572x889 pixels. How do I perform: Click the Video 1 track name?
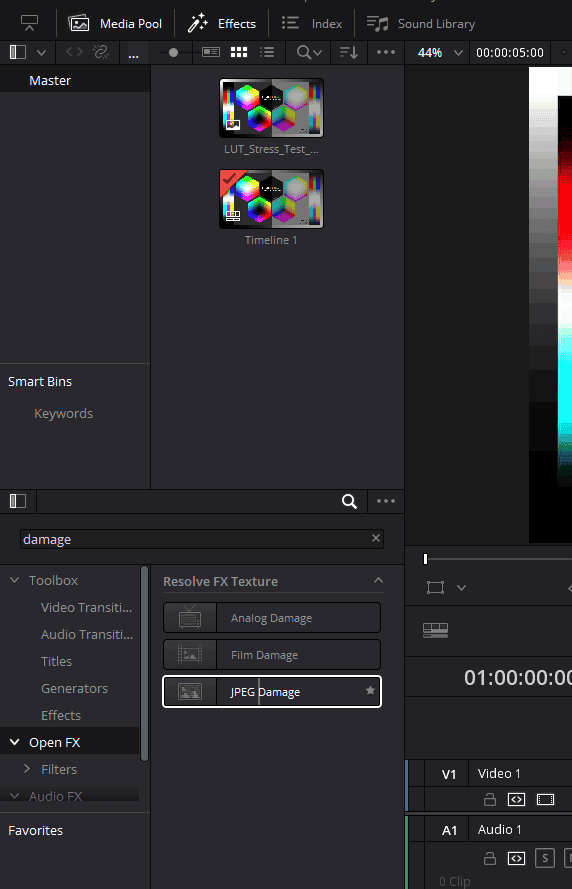click(499, 773)
